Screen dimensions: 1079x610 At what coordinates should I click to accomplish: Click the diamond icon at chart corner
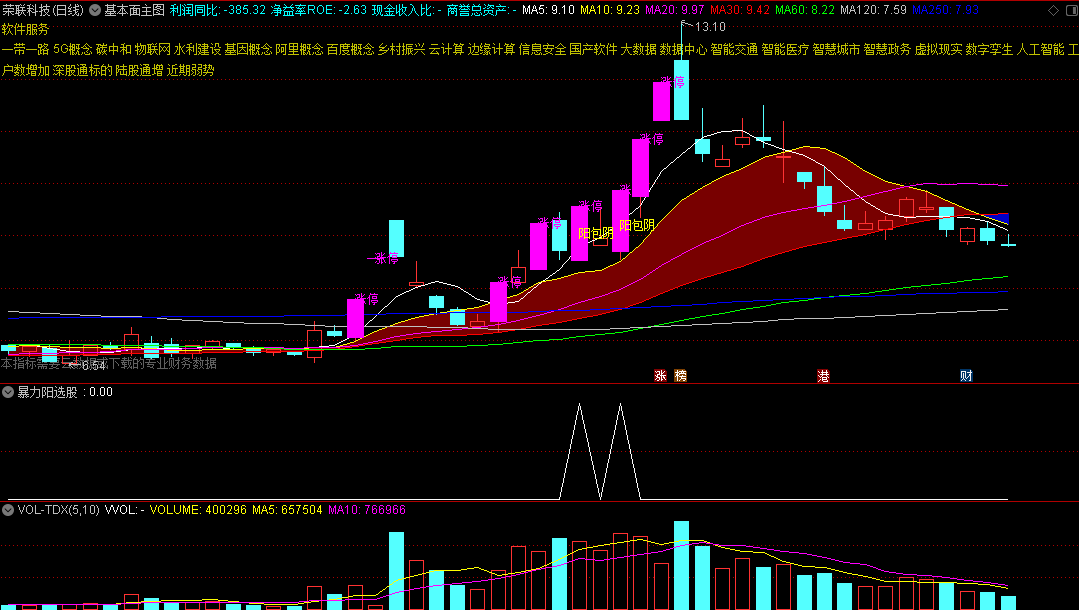(1054, 10)
